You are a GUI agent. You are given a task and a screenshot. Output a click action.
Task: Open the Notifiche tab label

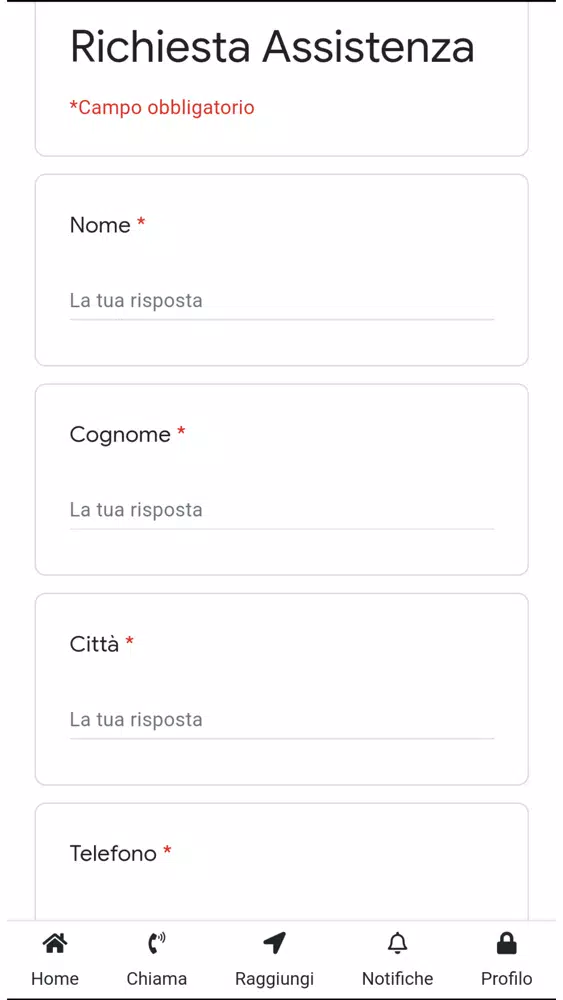click(397, 978)
